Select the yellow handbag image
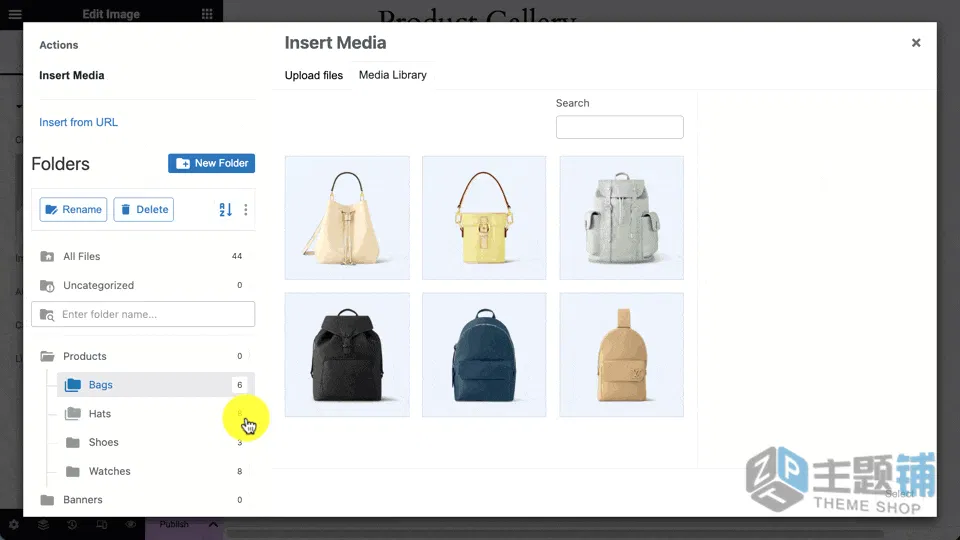This screenshot has height=540, width=960. tap(484, 218)
